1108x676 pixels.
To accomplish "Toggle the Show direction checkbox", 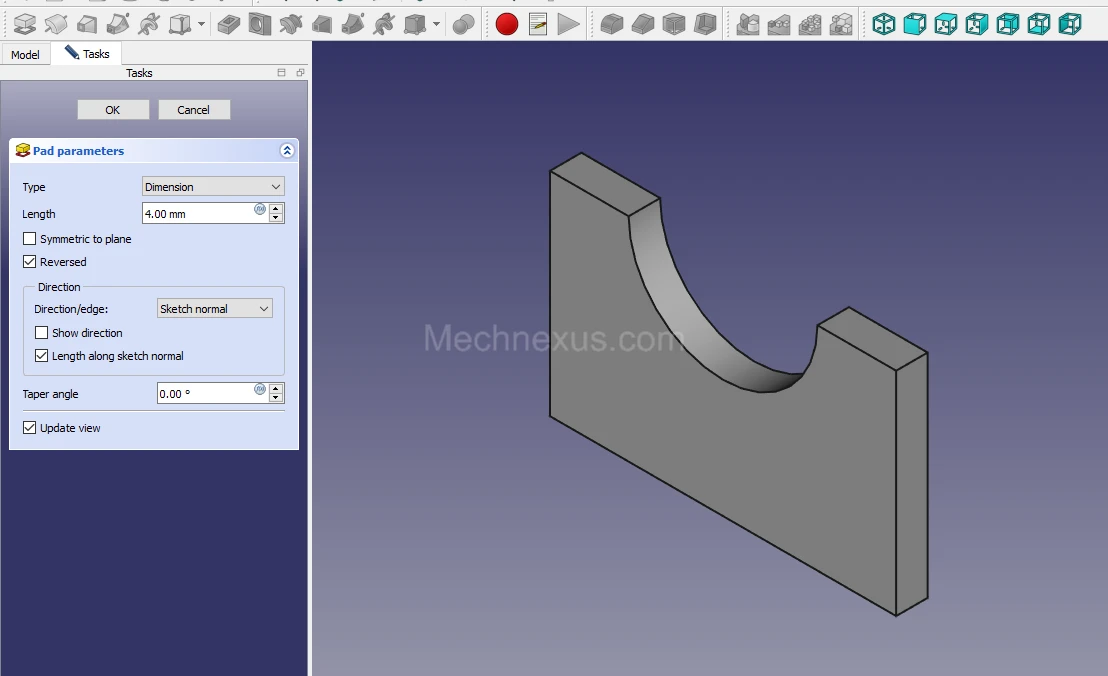I will [x=42, y=333].
